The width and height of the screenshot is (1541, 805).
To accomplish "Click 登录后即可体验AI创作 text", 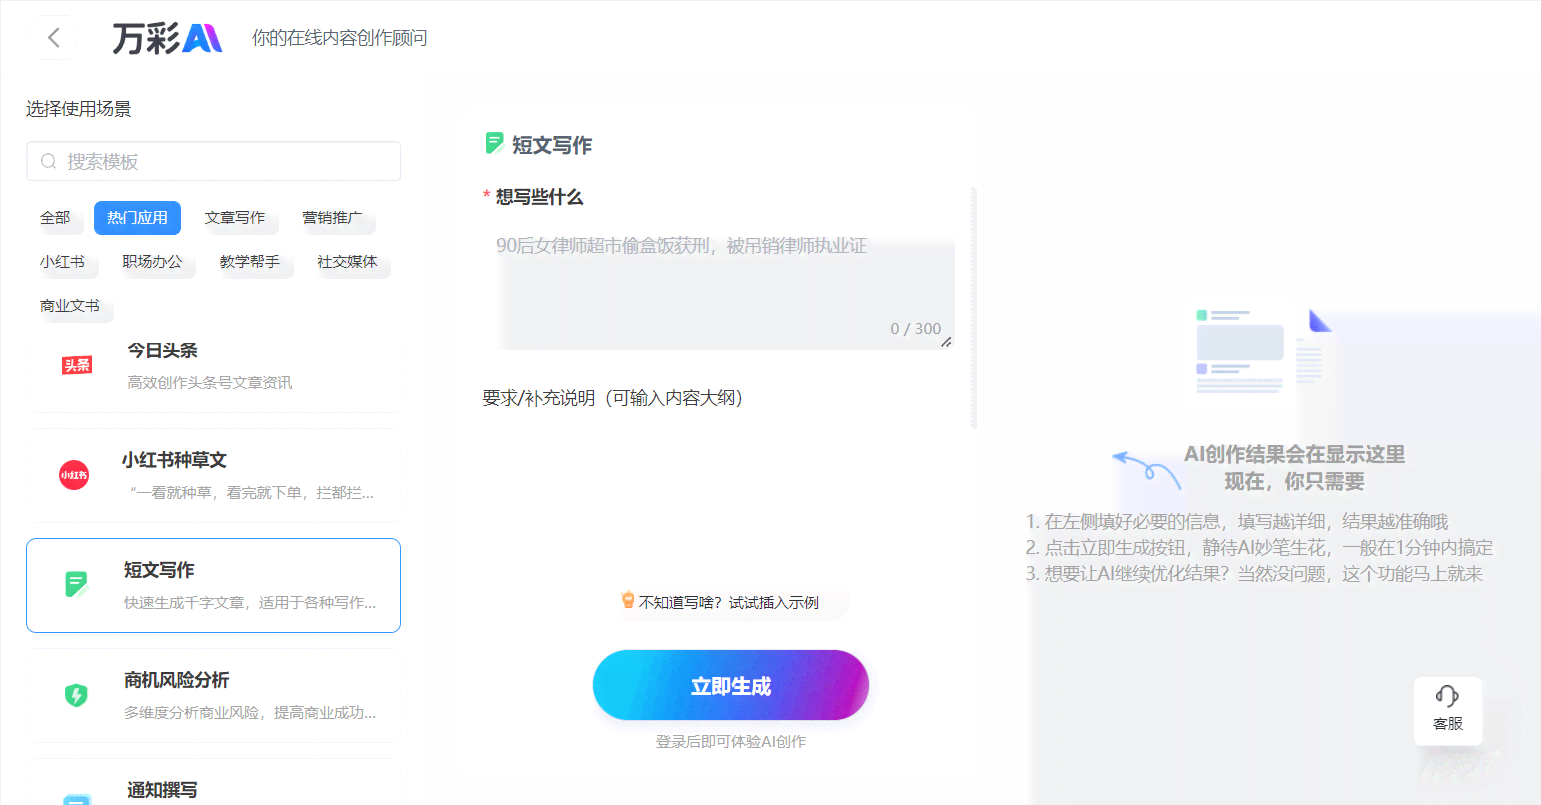I will tap(731, 742).
